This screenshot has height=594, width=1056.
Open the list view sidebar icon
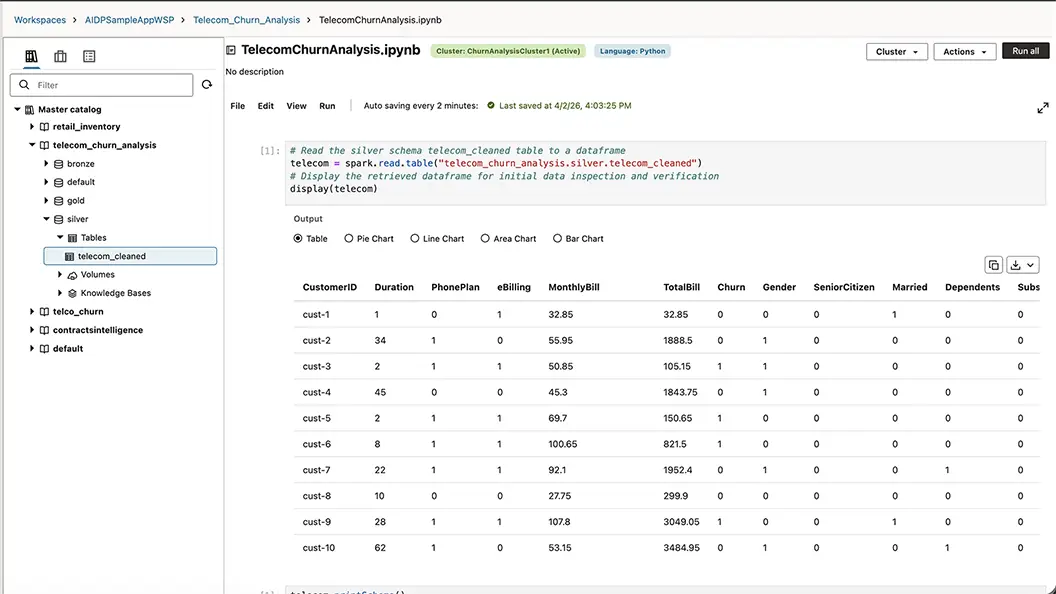tap(89, 57)
